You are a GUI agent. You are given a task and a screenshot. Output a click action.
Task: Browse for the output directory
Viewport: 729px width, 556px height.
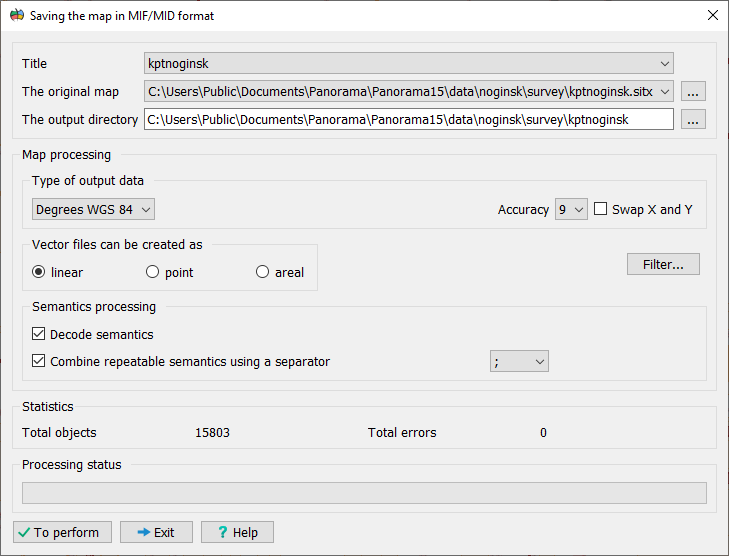pyautogui.click(x=694, y=119)
